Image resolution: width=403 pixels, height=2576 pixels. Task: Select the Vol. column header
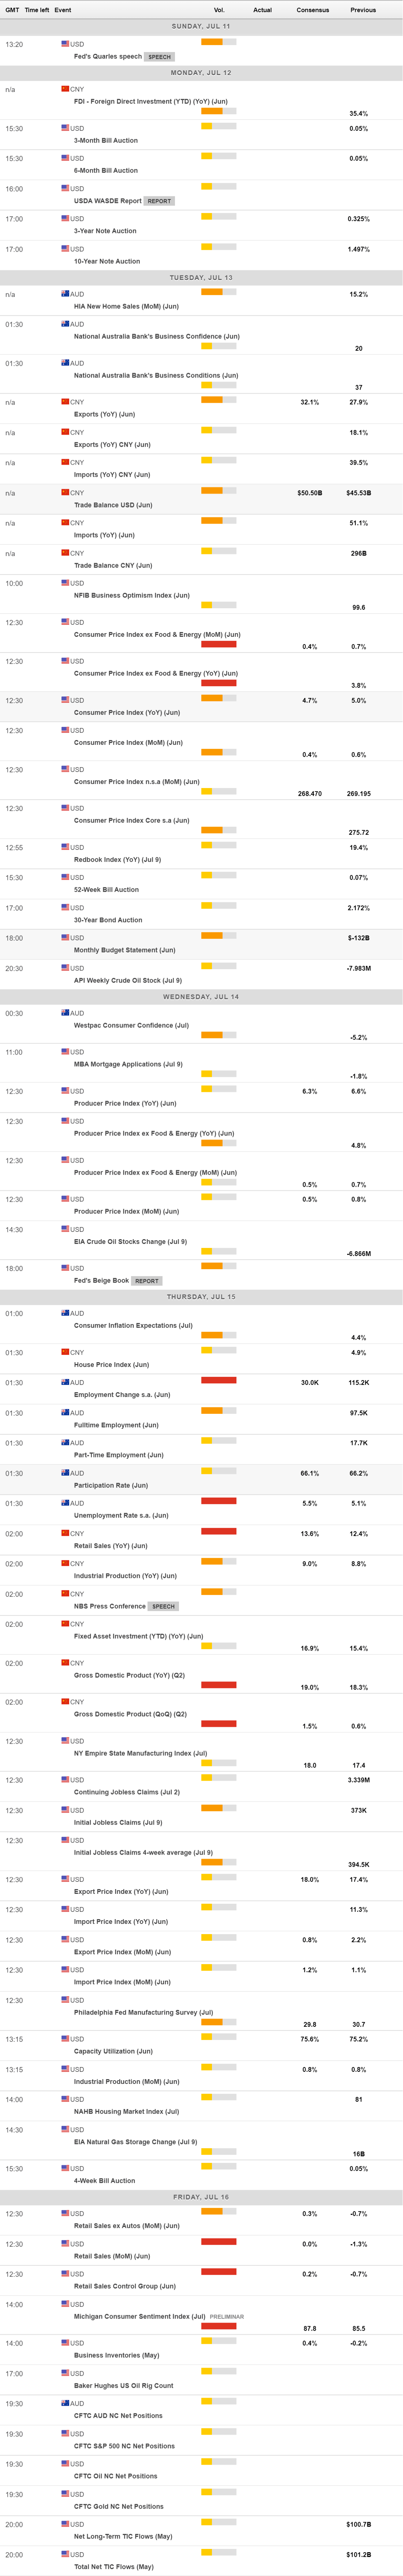click(219, 10)
